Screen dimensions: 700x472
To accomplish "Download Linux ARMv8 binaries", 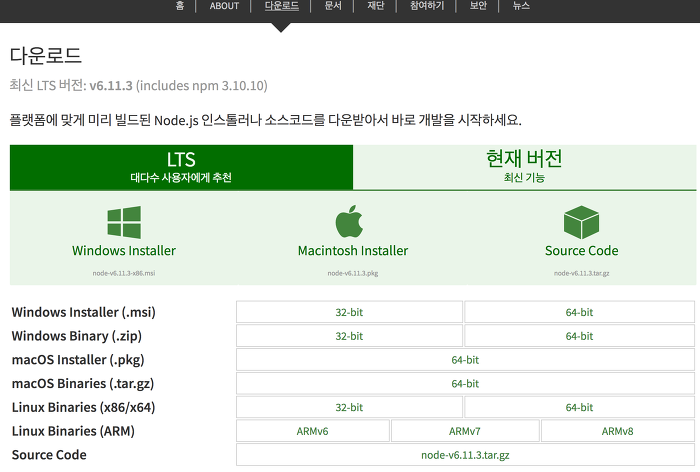I will tap(617, 431).
